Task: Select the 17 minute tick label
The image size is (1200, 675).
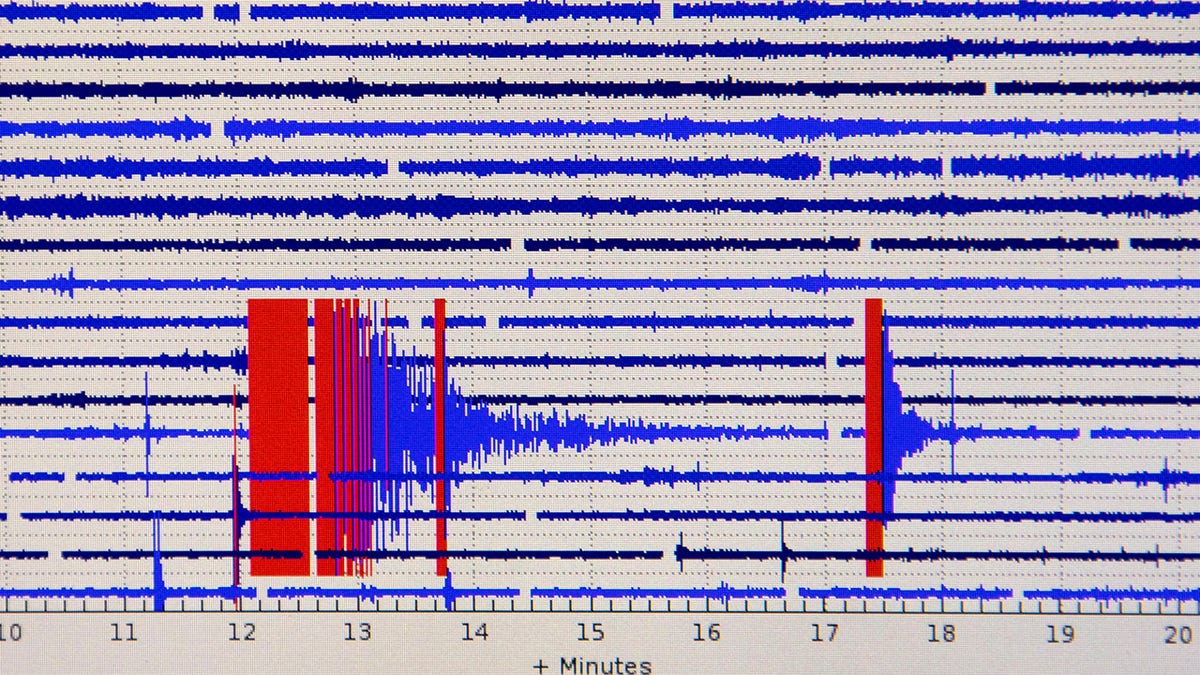Action: point(824,633)
